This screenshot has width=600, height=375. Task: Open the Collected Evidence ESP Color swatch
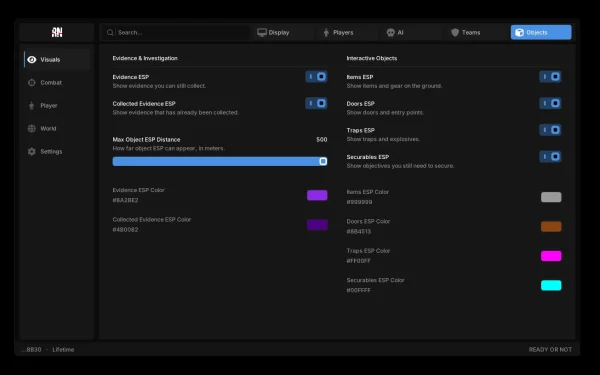point(317,225)
